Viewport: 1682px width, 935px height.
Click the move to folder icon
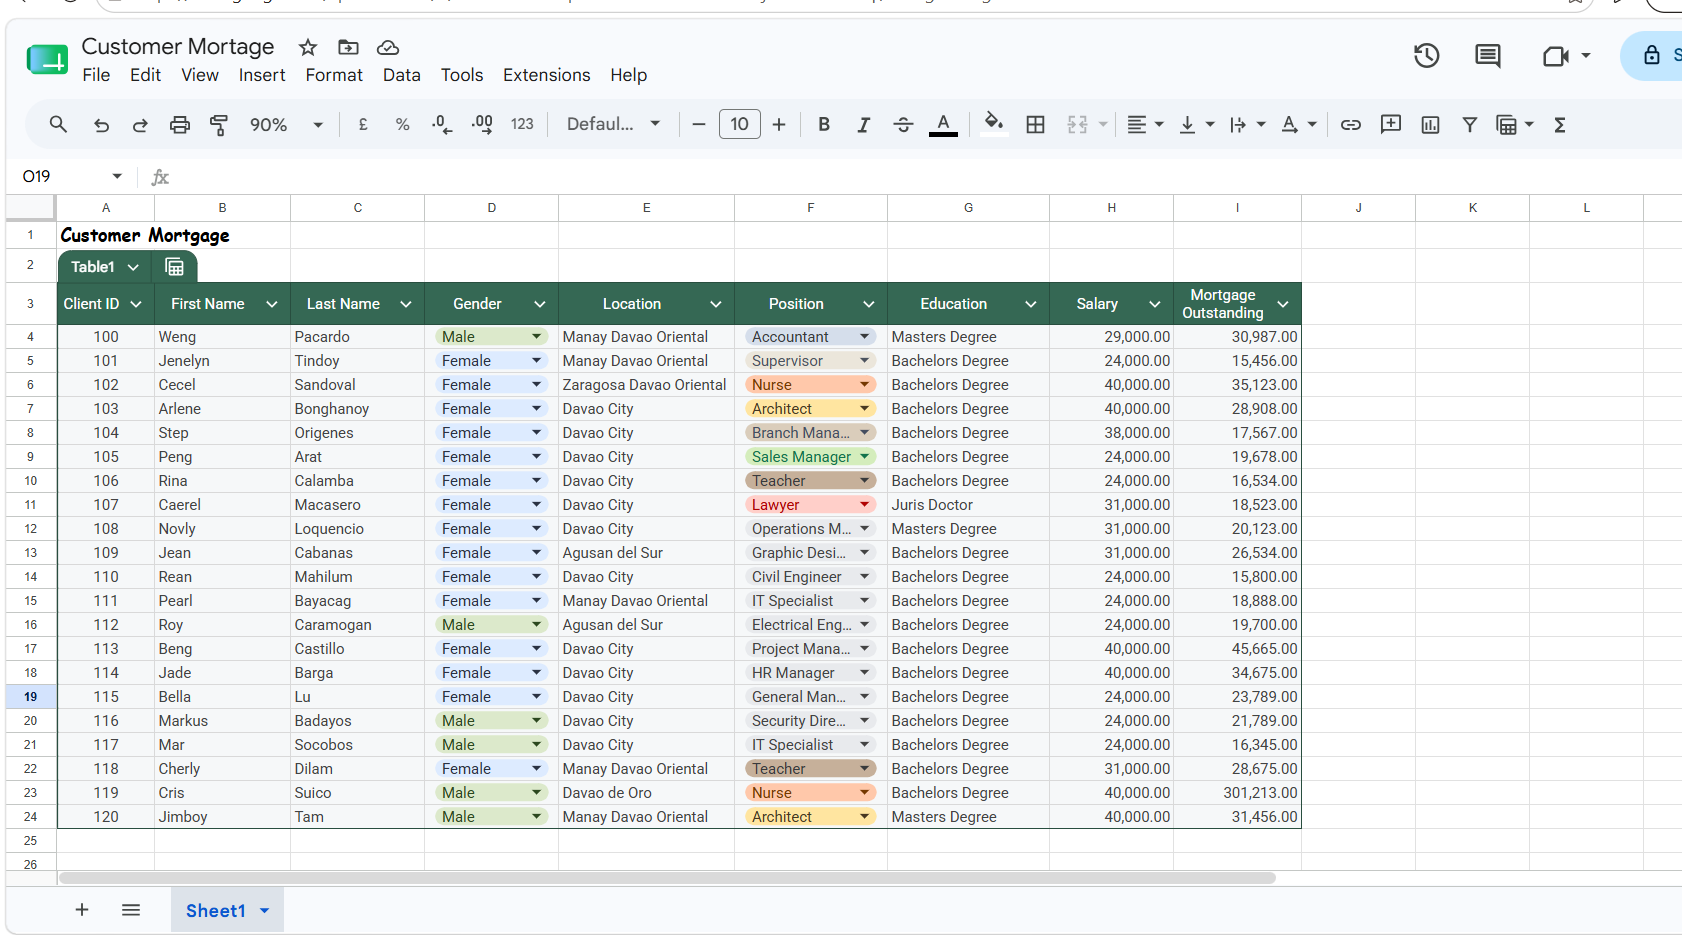tap(348, 47)
